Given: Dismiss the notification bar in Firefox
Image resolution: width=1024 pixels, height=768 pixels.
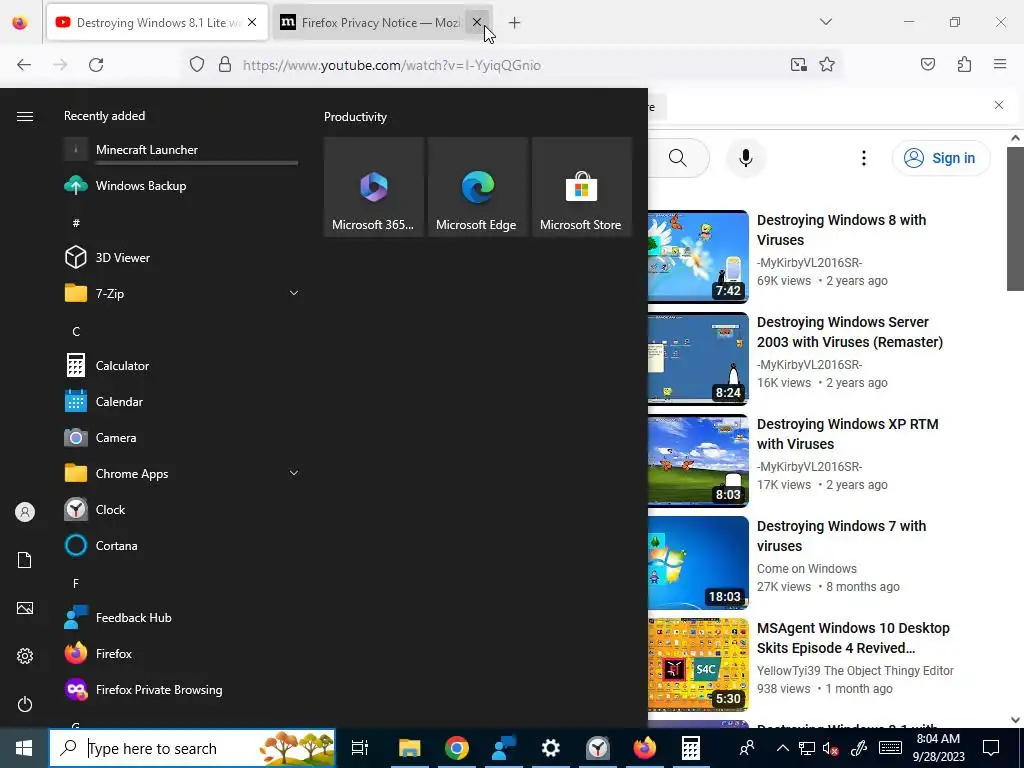Looking at the screenshot, I should pyautogui.click(x=999, y=105).
